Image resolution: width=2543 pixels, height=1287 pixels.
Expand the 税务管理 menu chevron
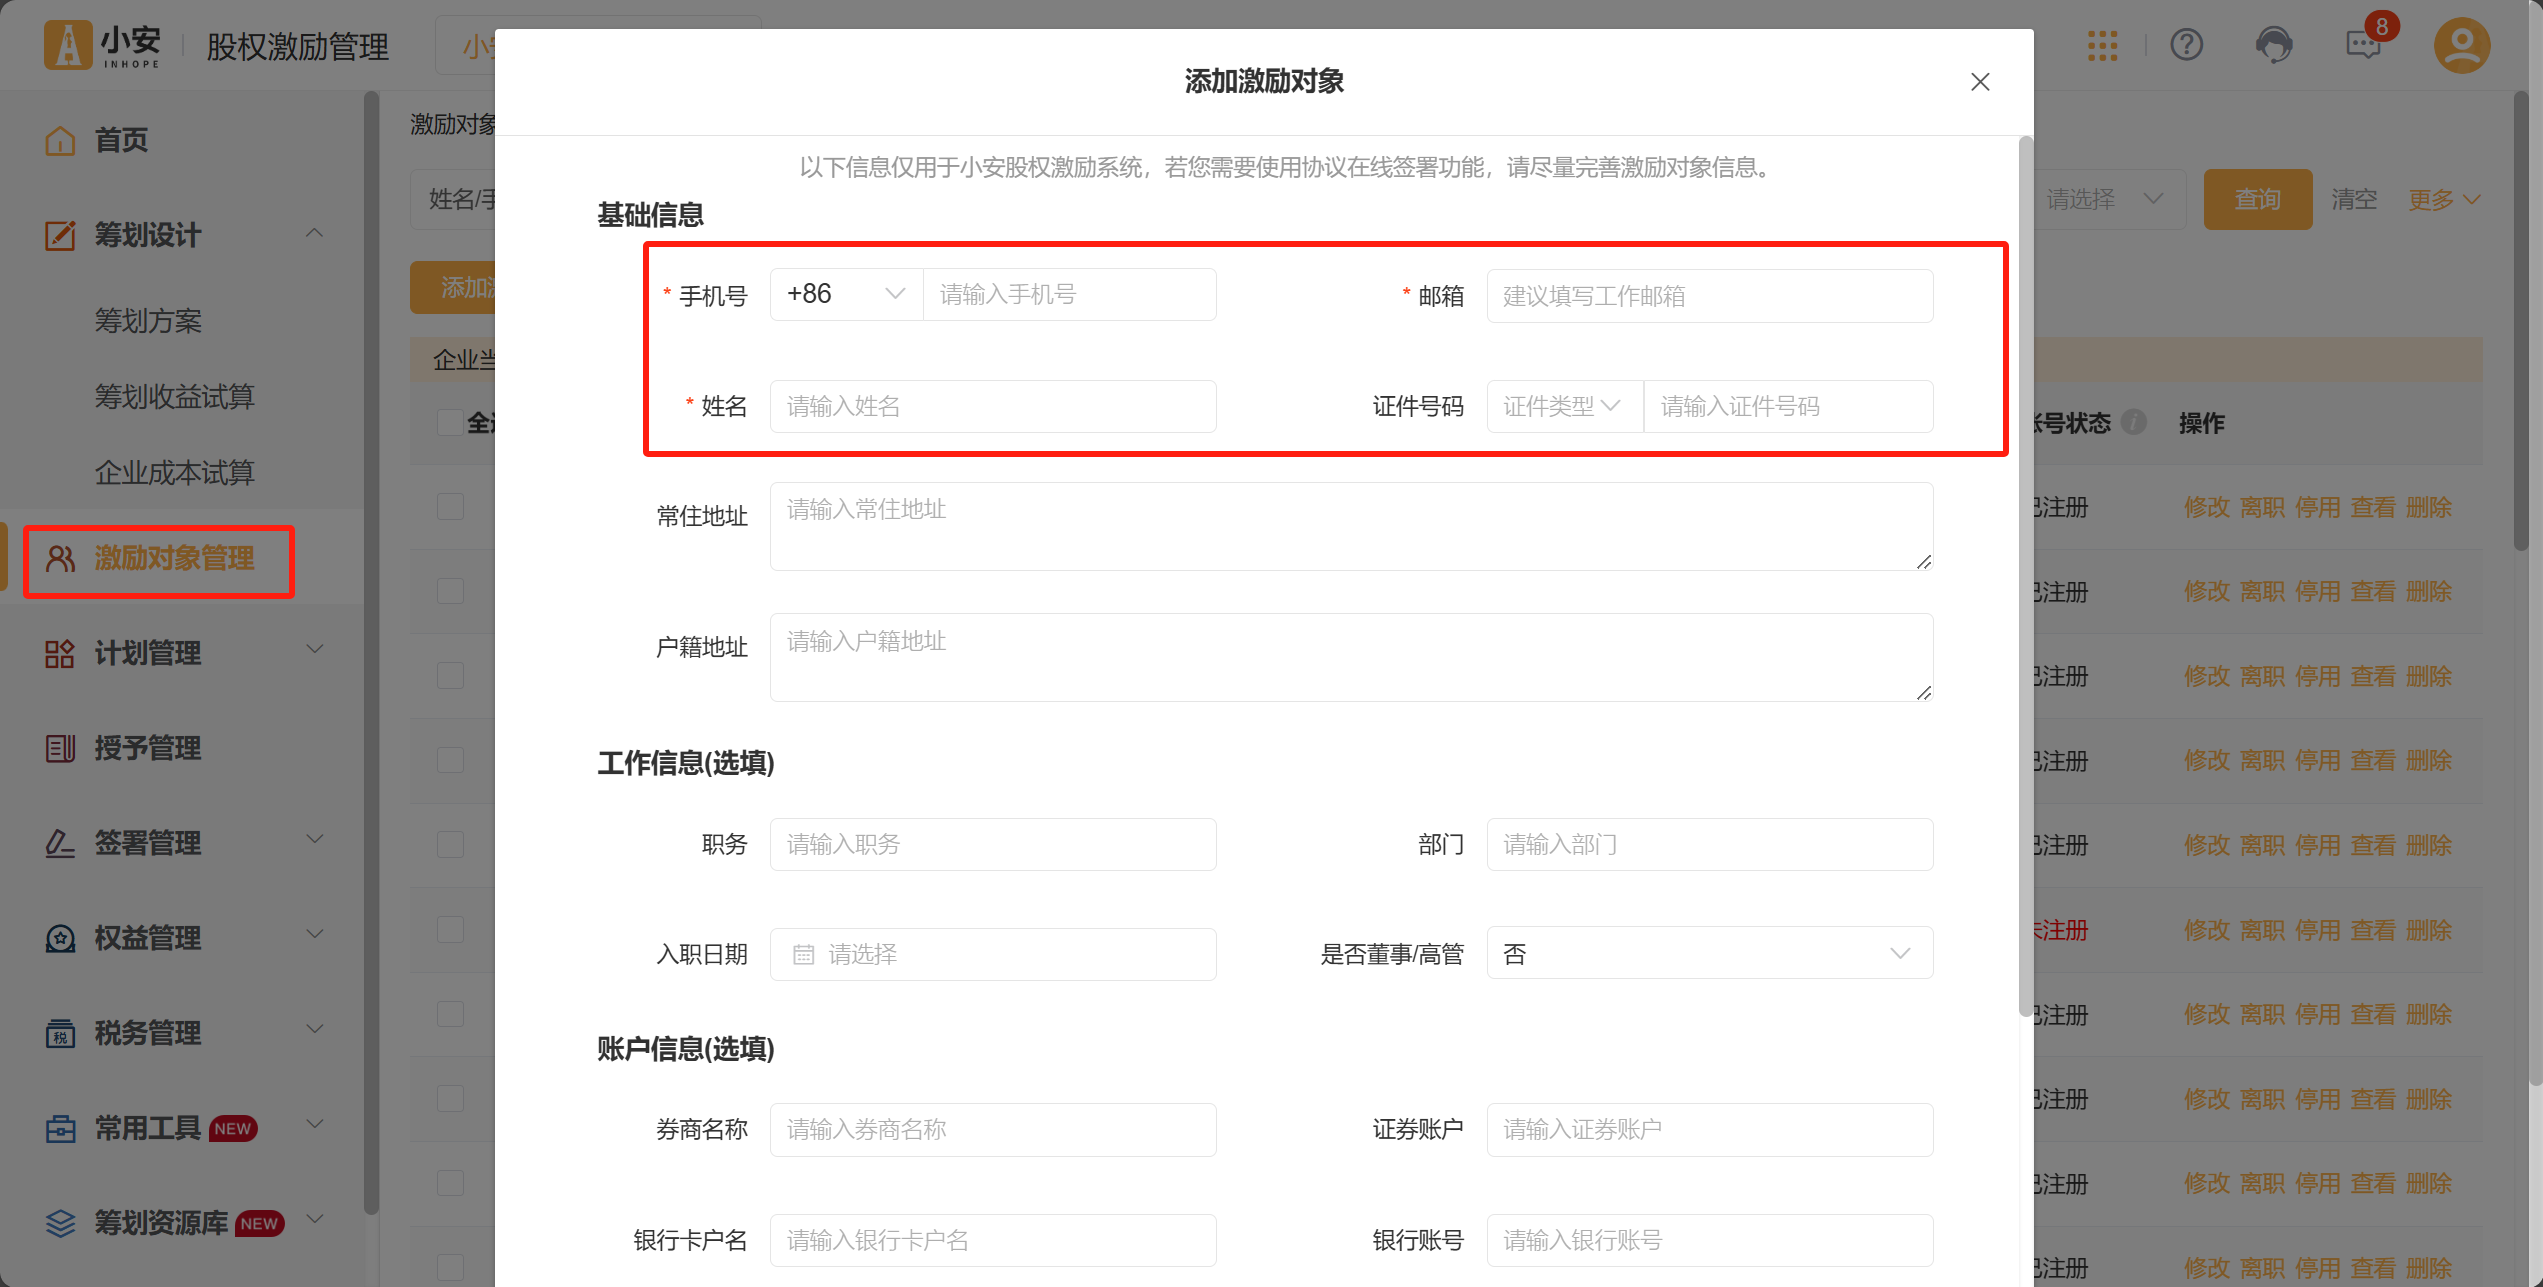(315, 1030)
